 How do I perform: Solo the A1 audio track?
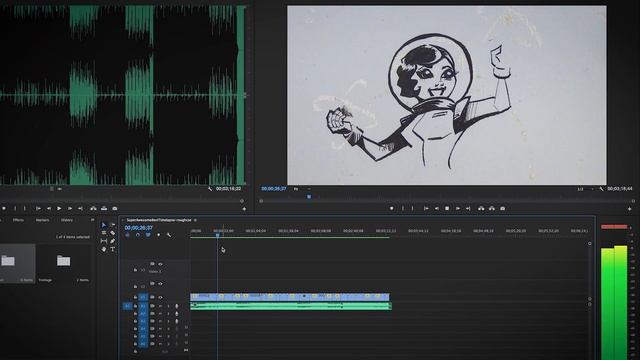point(168,306)
